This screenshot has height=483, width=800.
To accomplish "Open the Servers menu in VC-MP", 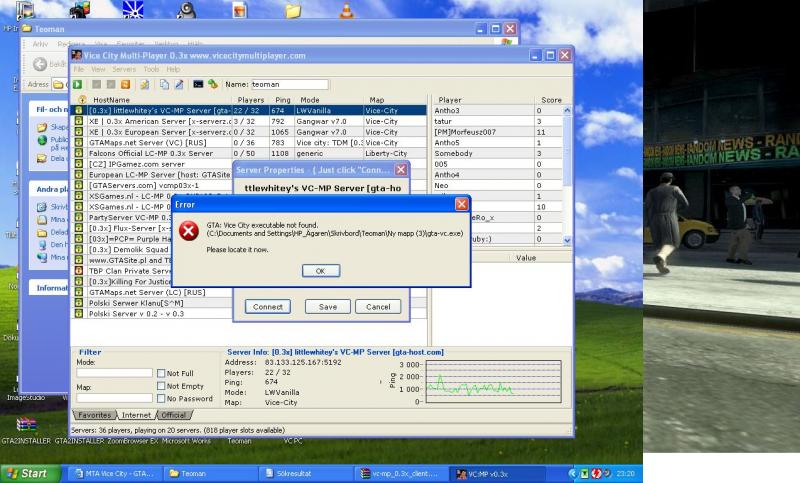I will (124, 69).
